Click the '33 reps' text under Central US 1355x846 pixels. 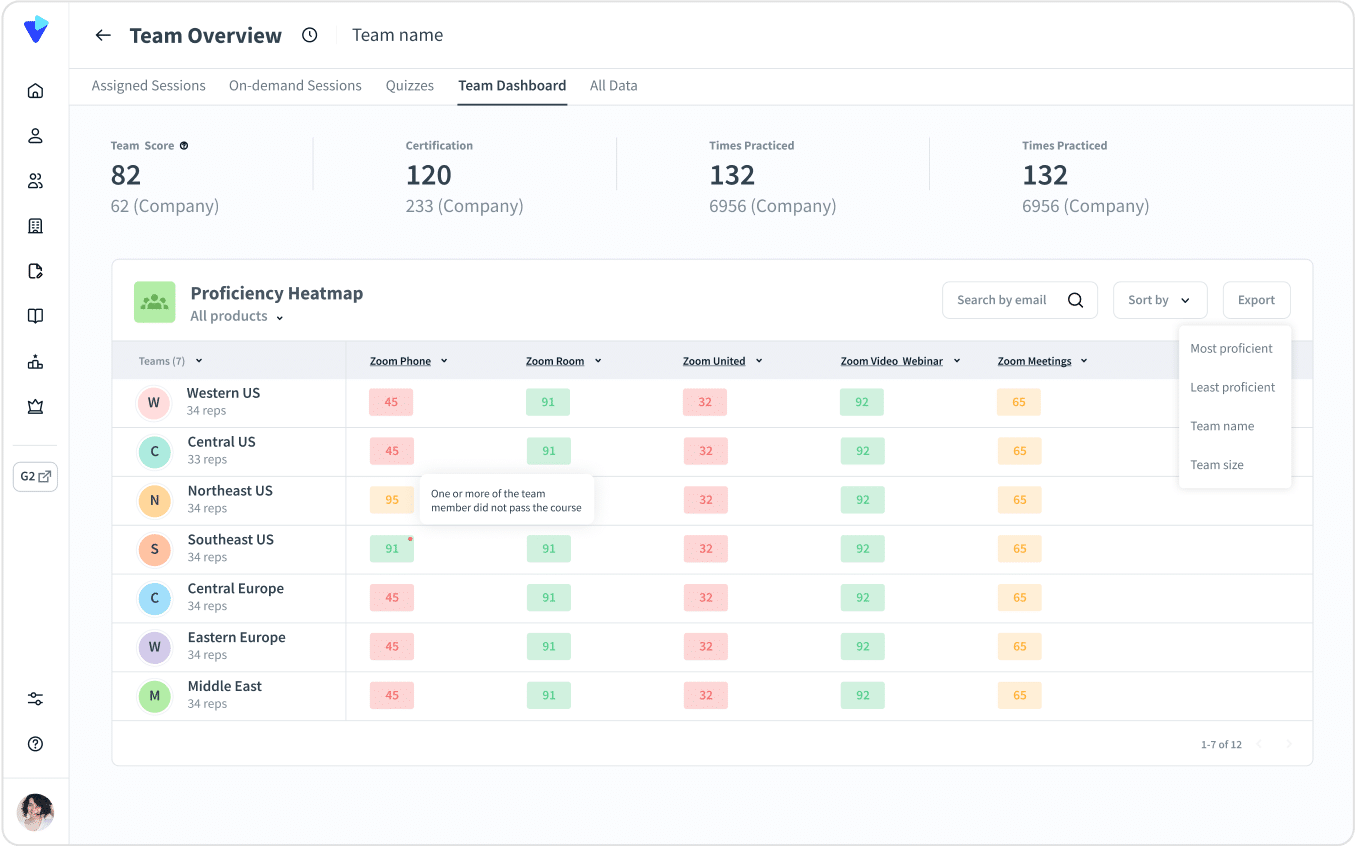(207, 460)
